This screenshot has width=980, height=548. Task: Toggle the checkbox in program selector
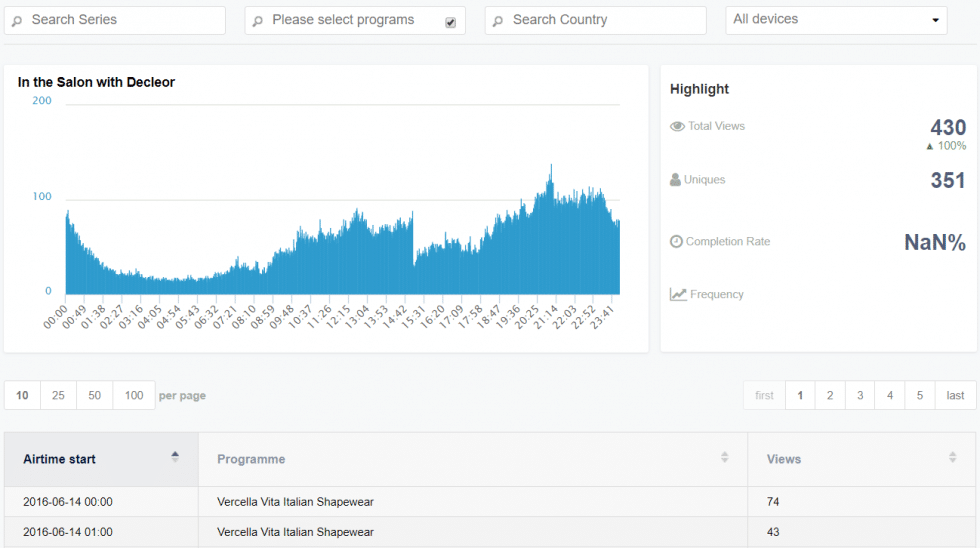[x=450, y=22]
